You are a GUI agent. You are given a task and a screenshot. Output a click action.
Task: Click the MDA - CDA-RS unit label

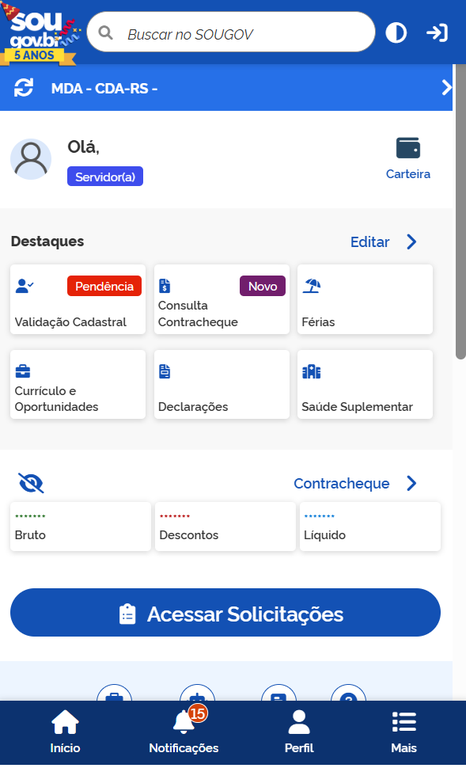point(104,89)
